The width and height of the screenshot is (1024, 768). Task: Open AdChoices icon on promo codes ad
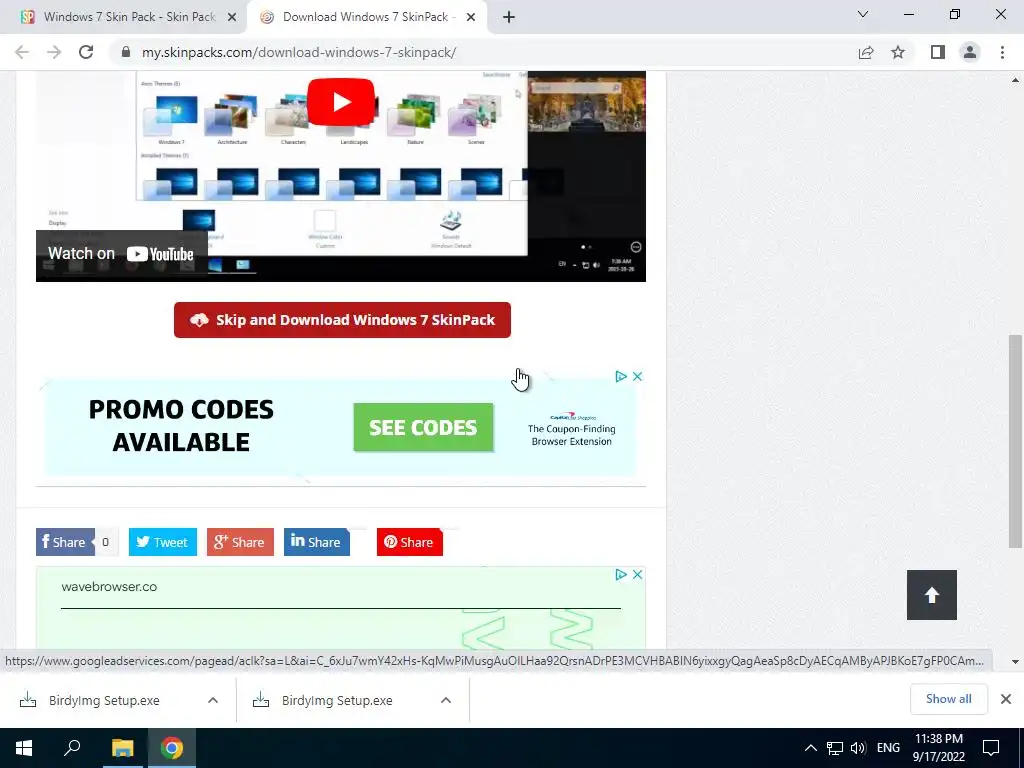pos(620,376)
